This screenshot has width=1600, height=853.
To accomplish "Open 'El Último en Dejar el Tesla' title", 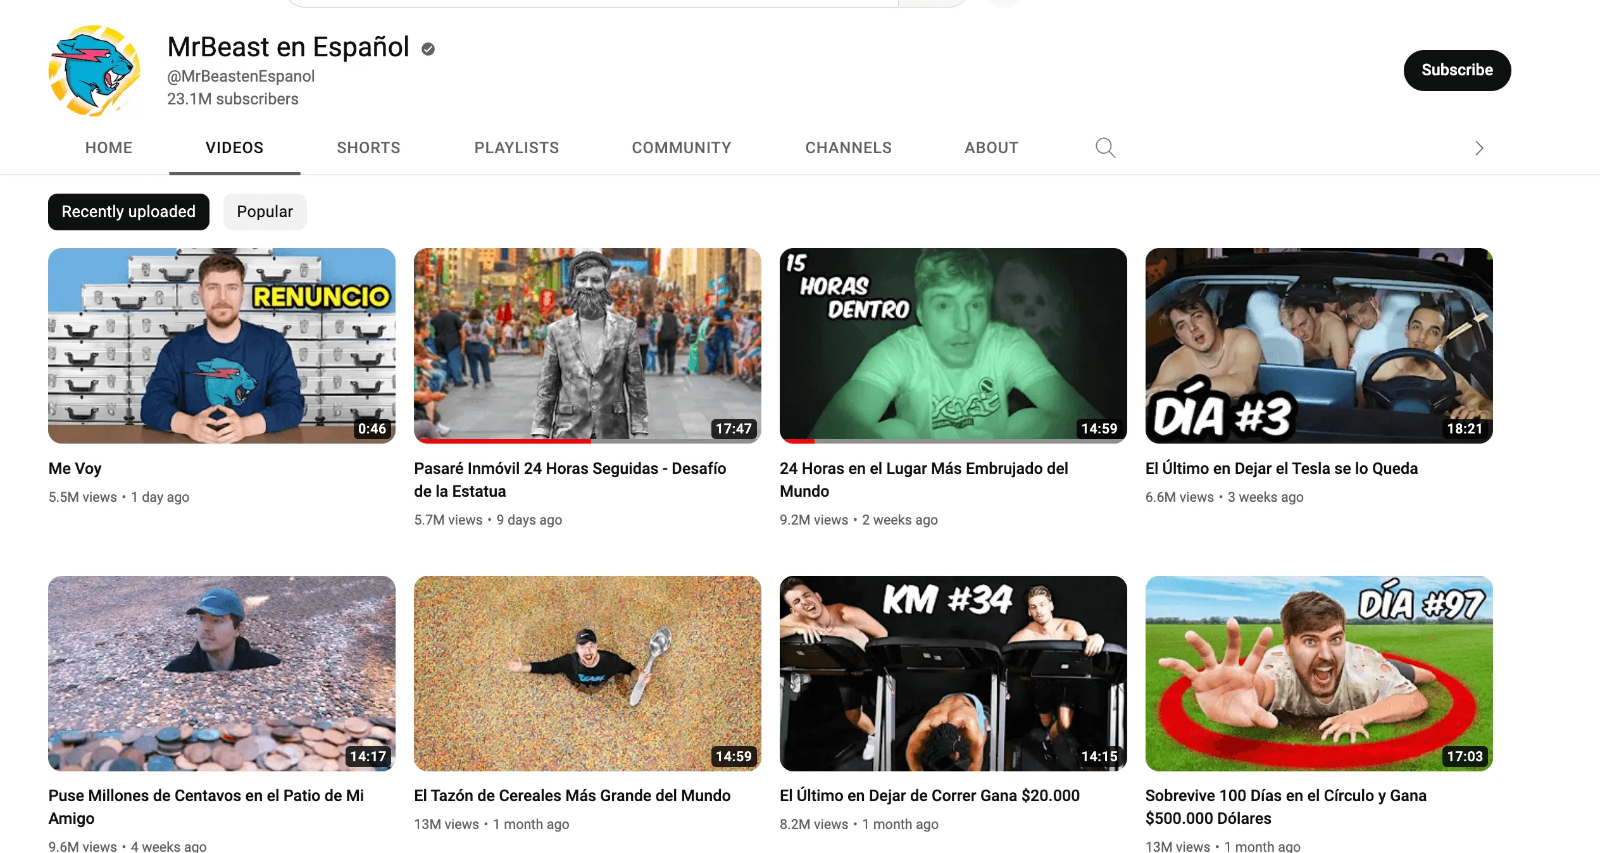I will 1281,468.
